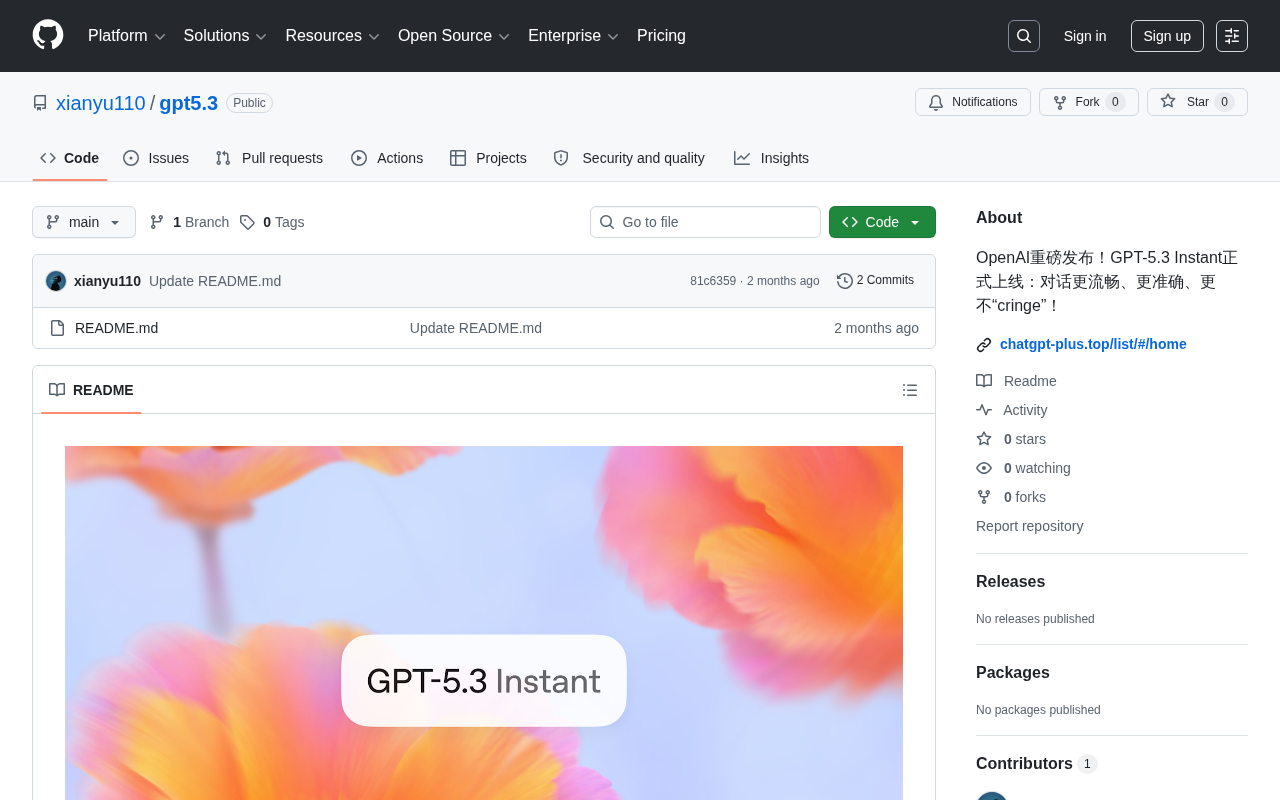Viewport: 1280px width, 800px height.
Task: Expand the Enterprise menu
Action: (573, 36)
